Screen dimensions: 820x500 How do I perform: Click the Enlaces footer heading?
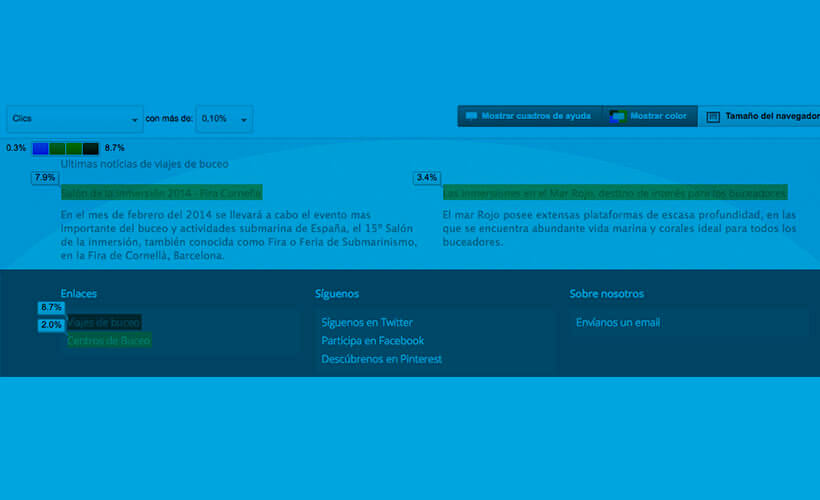(x=78, y=294)
